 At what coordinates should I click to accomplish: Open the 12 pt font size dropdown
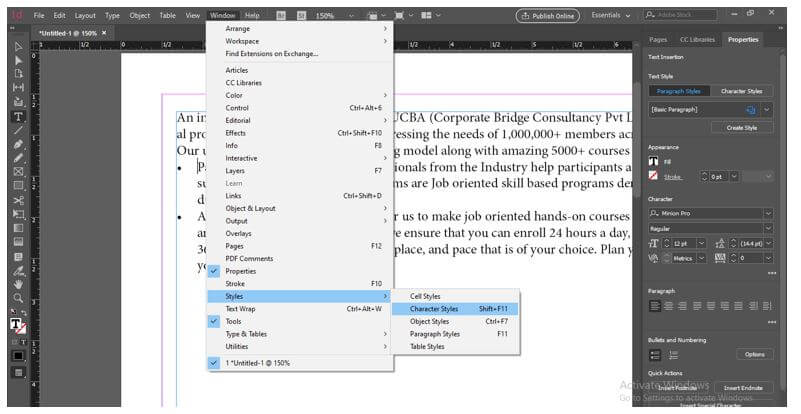click(x=701, y=243)
